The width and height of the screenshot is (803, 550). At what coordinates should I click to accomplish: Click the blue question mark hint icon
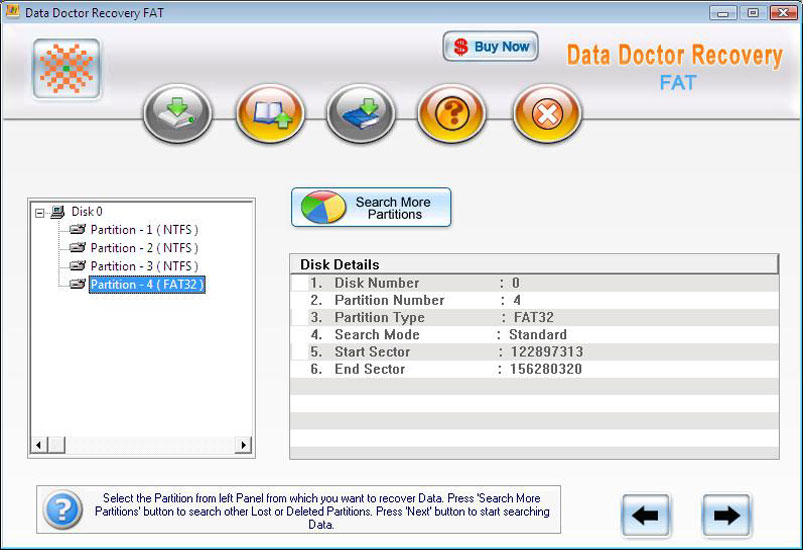(63, 510)
